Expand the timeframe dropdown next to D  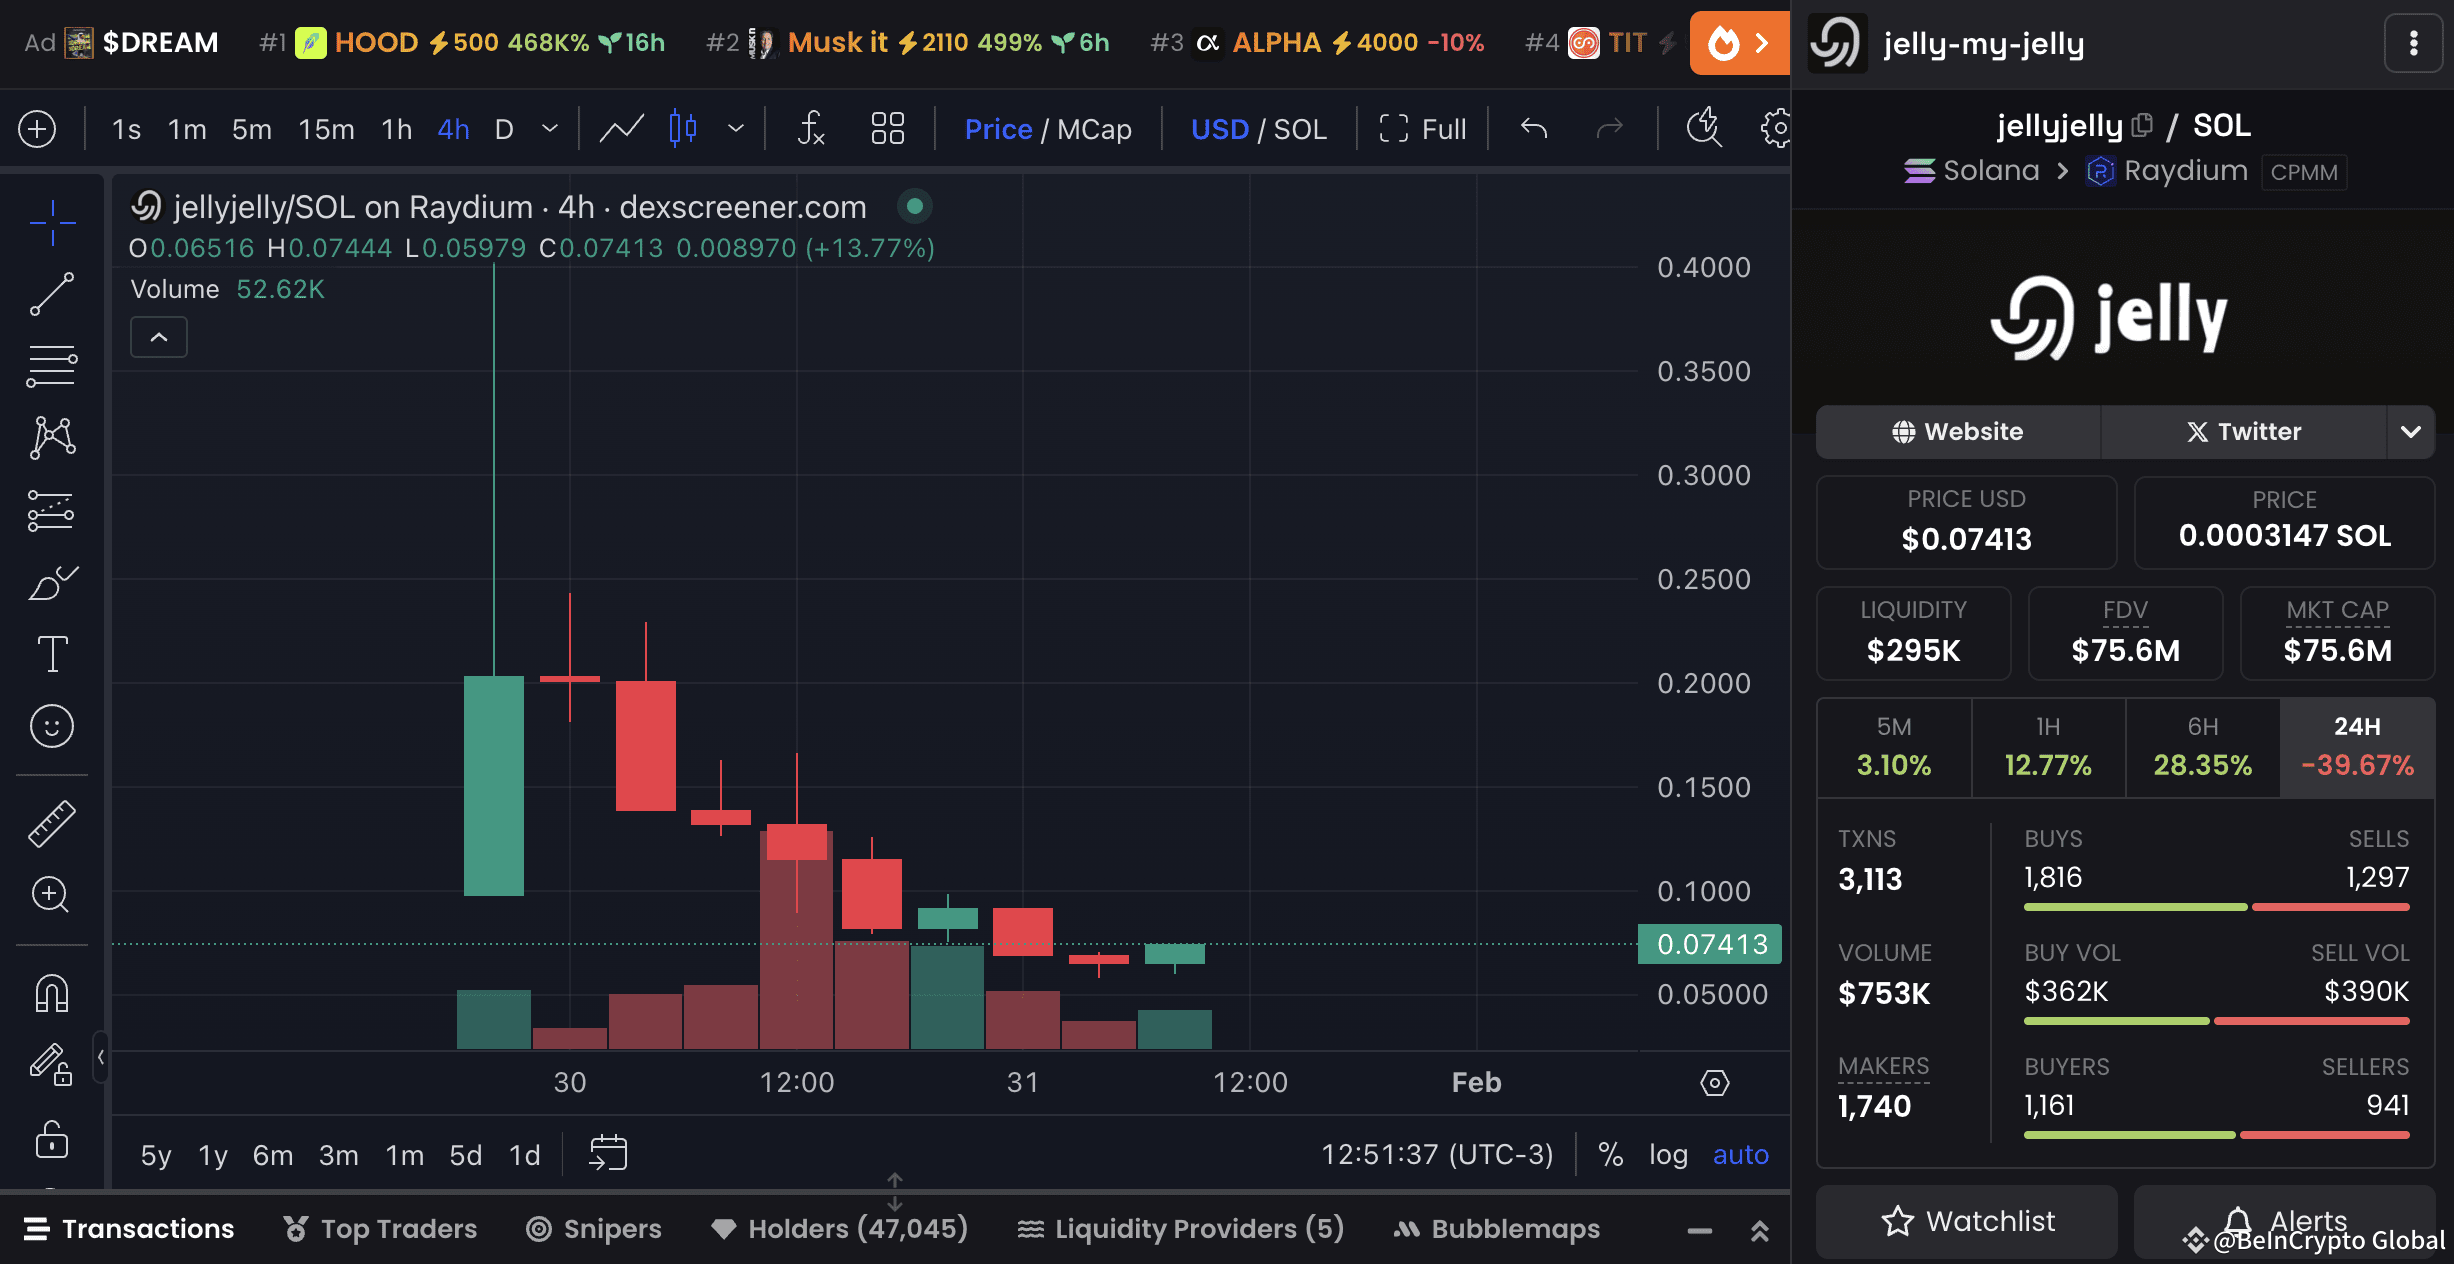click(x=548, y=128)
